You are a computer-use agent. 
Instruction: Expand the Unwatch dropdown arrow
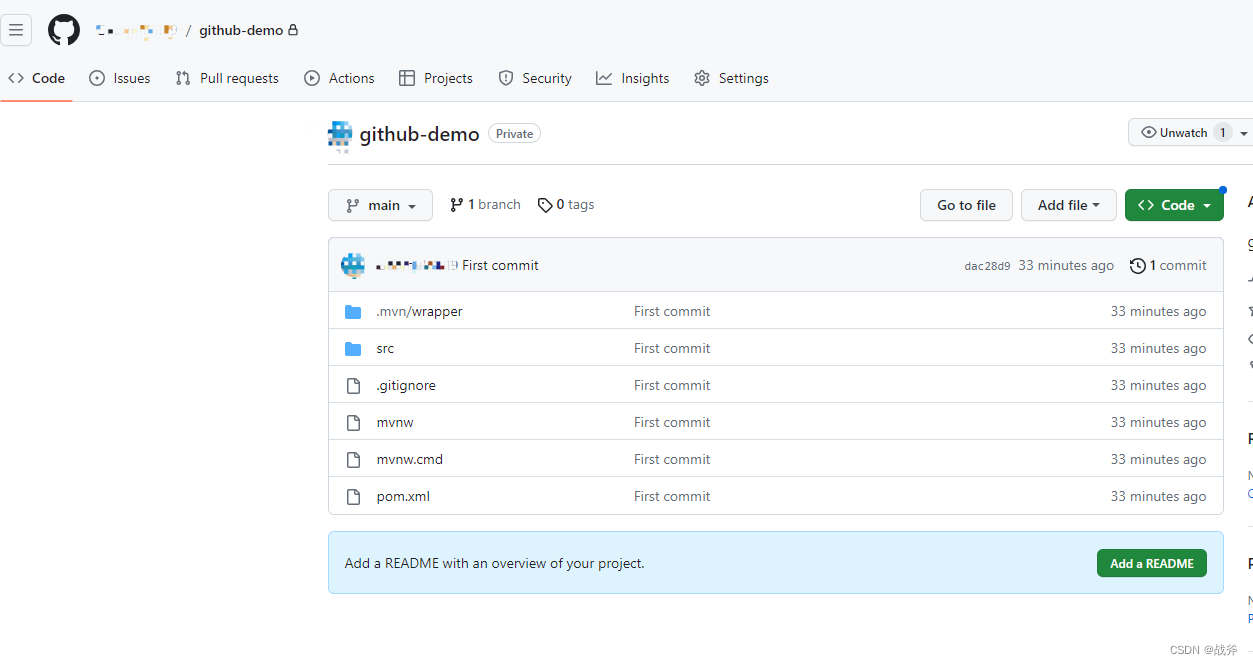[1244, 133]
